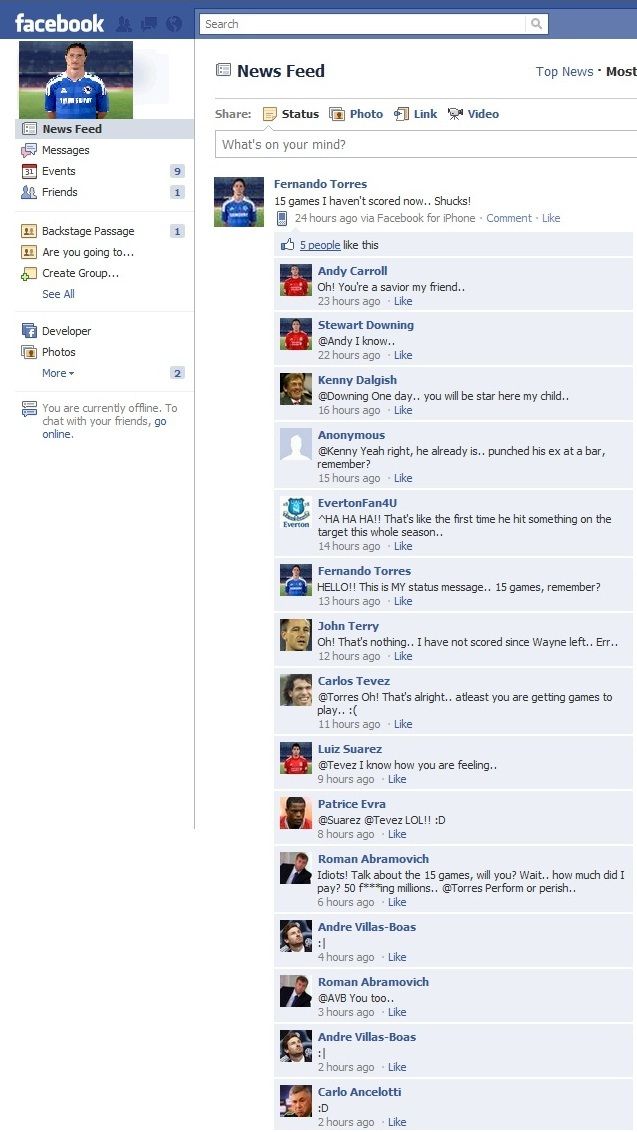Select the Video share icon
The height and width of the screenshot is (1132, 637).
point(455,114)
